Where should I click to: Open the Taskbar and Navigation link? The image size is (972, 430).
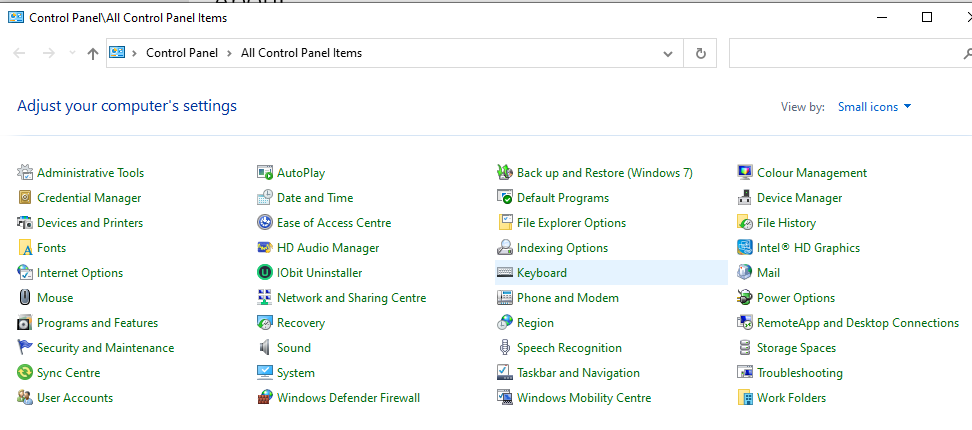pos(578,372)
